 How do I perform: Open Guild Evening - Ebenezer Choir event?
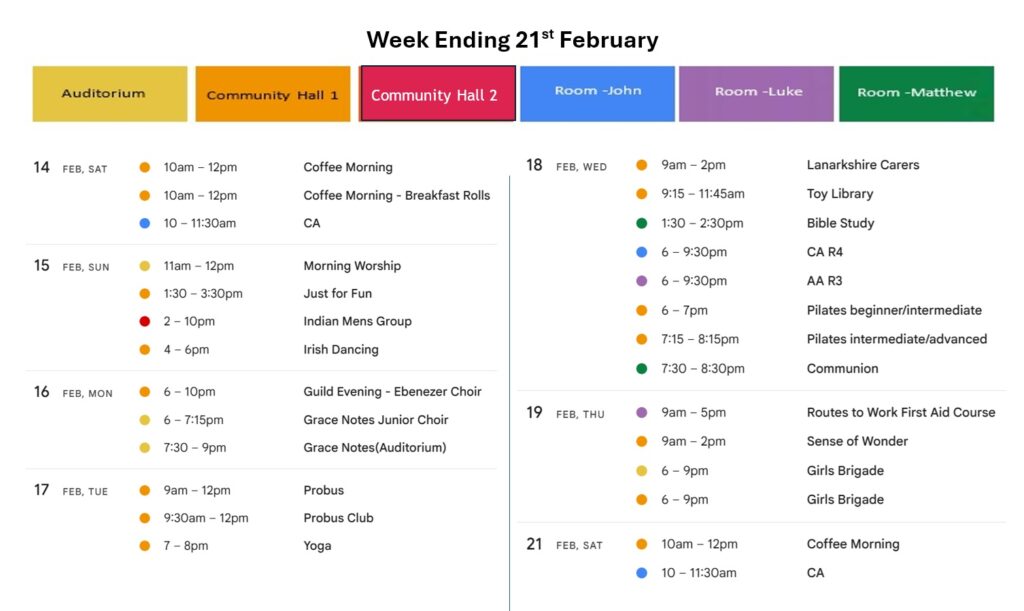click(x=392, y=392)
